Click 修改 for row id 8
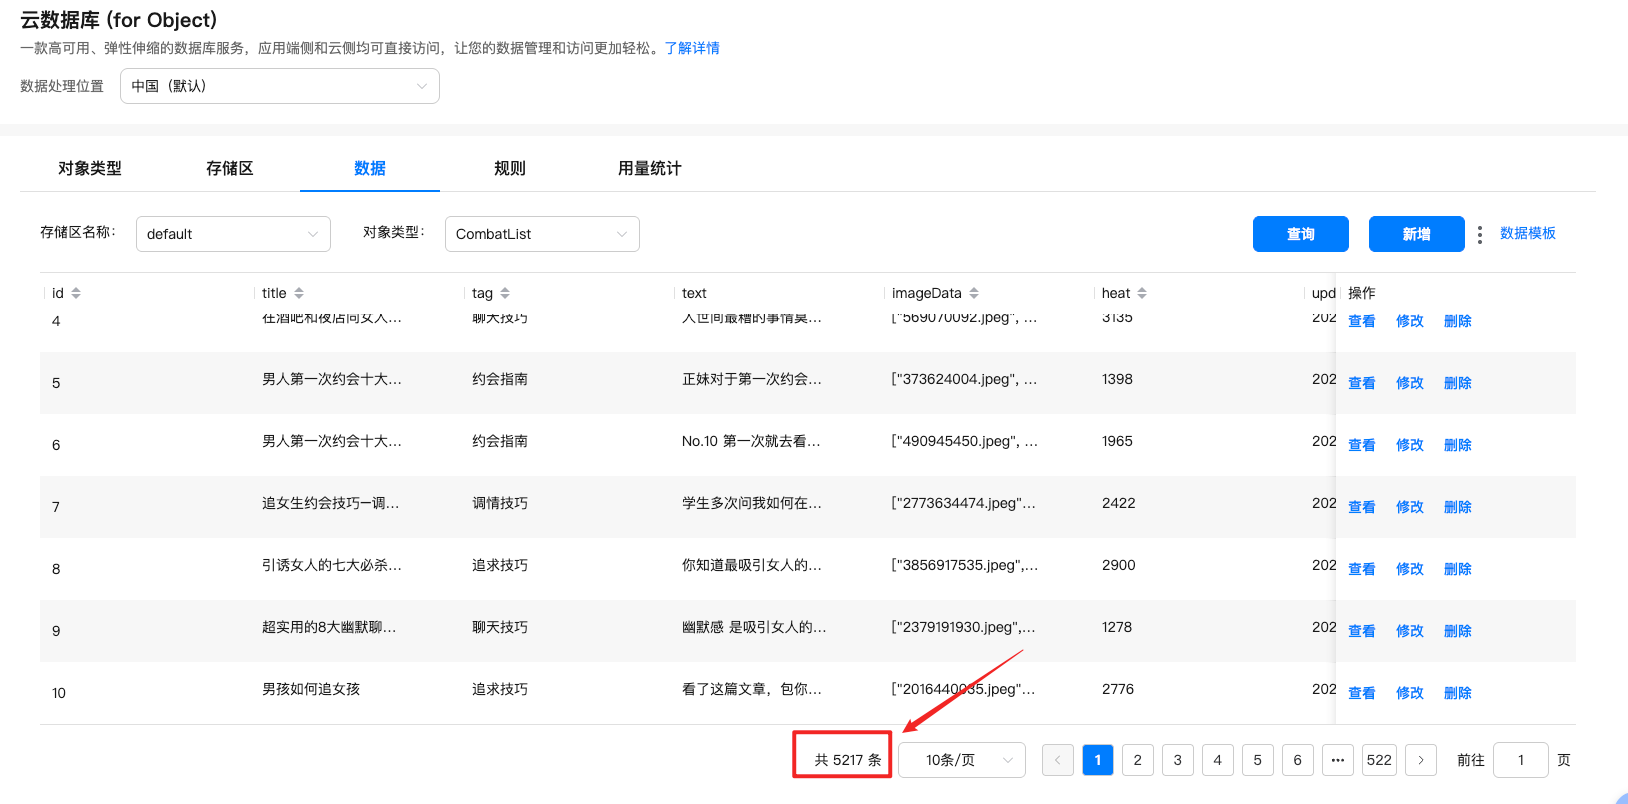The height and width of the screenshot is (804, 1628). (x=1410, y=569)
